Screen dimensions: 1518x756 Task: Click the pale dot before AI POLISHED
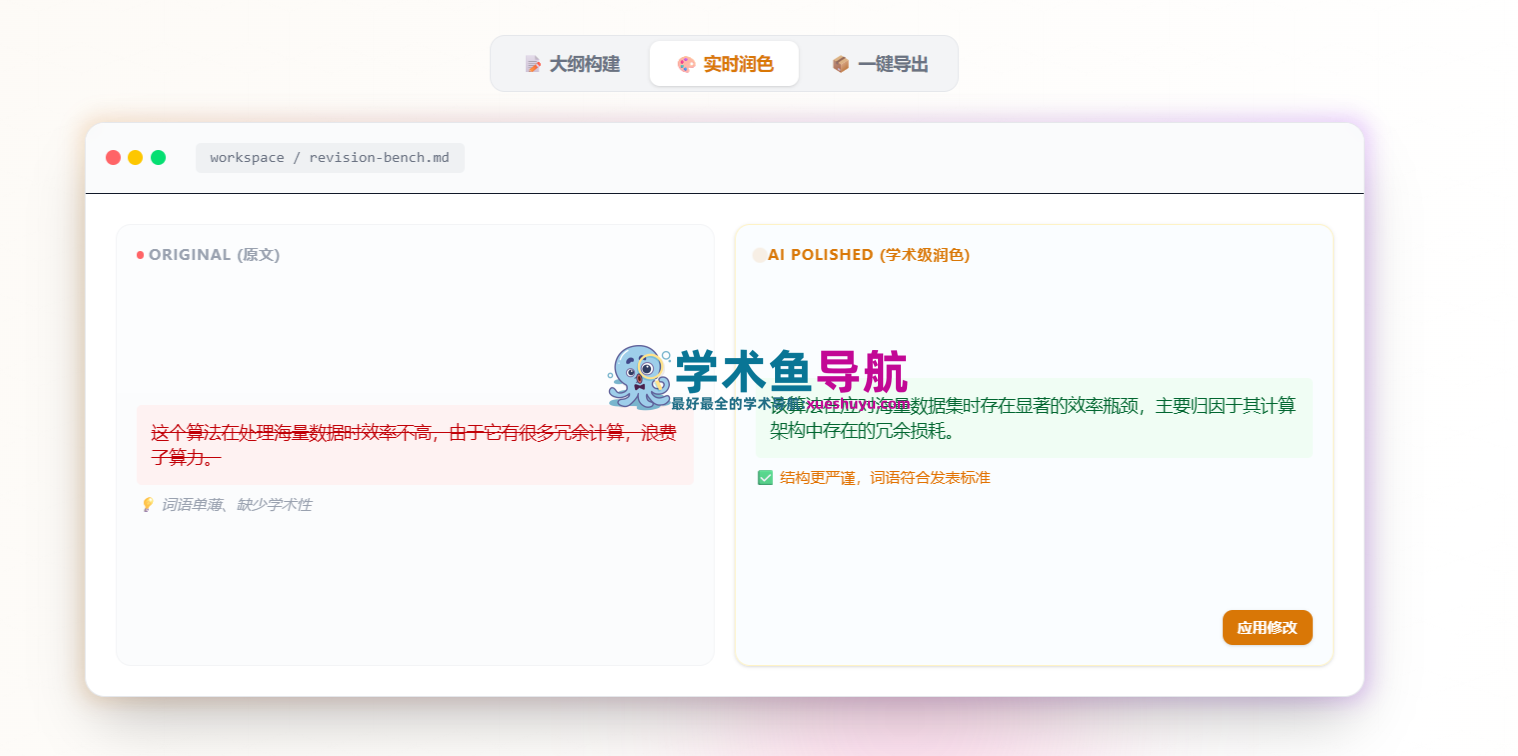pyautogui.click(x=759, y=255)
